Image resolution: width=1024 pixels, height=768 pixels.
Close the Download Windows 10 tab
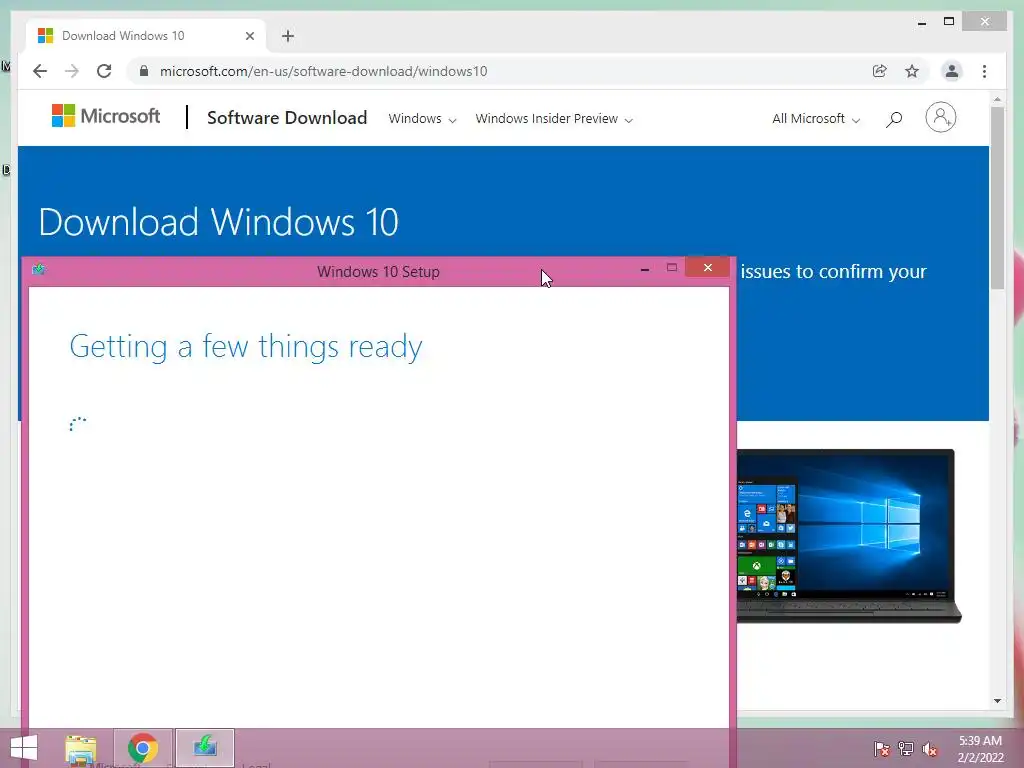pyautogui.click(x=249, y=36)
